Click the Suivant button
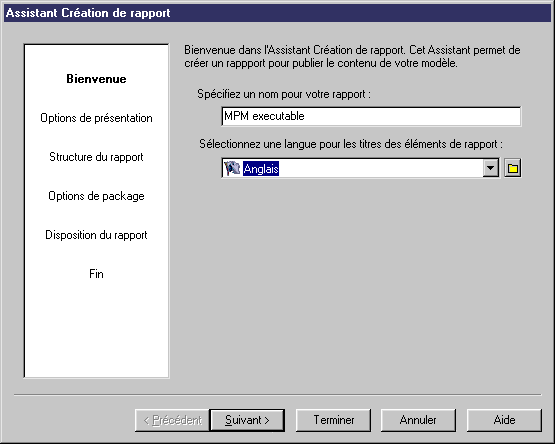Screen dimensions: 555x444 [247, 420]
